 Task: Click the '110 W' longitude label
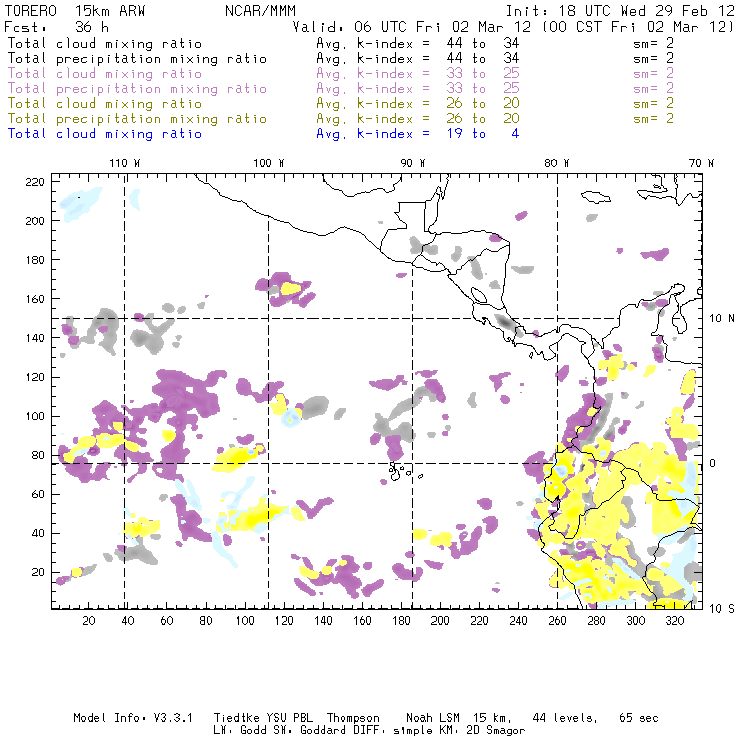click(x=125, y=163)
